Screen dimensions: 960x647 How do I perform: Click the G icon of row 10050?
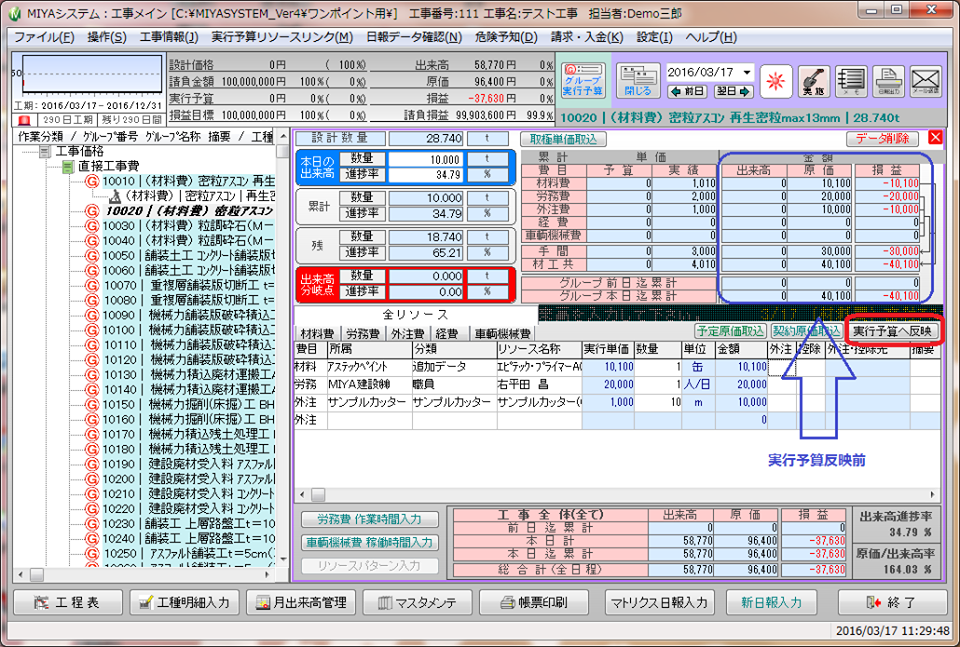tap(91, 255)
